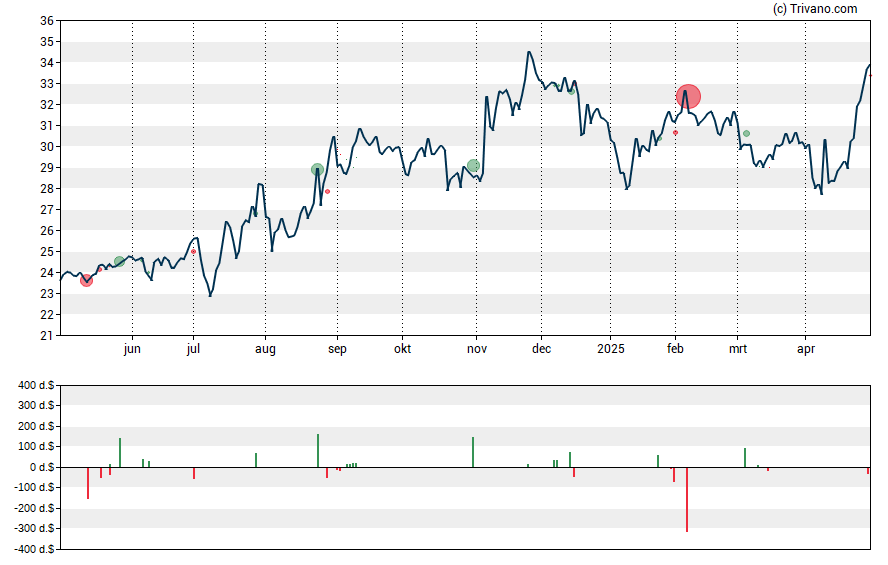The height and width of the screenshot is (565, 888).
Task: Click the tallest green bar in late August
Action: click(318, 451)
